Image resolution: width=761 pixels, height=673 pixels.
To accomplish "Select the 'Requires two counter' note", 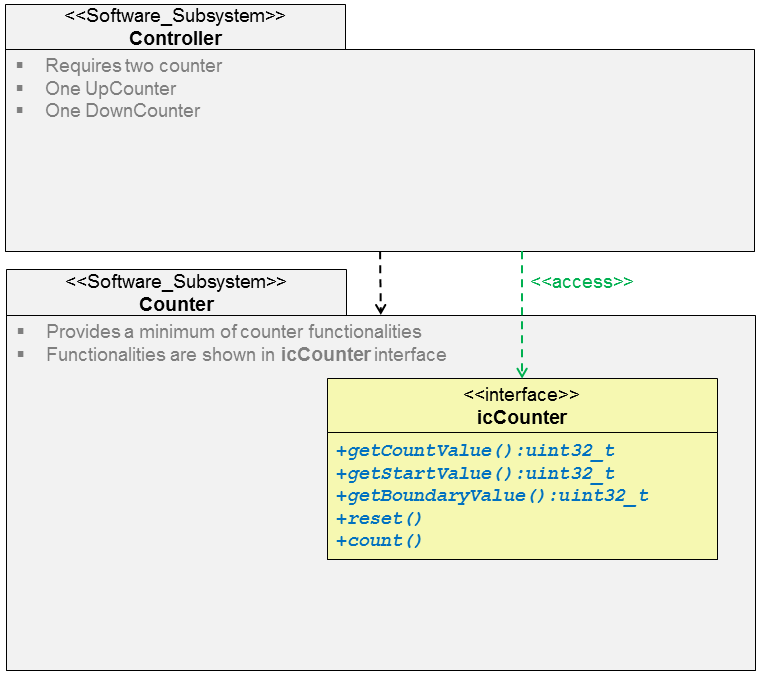I will click(133, 66).
